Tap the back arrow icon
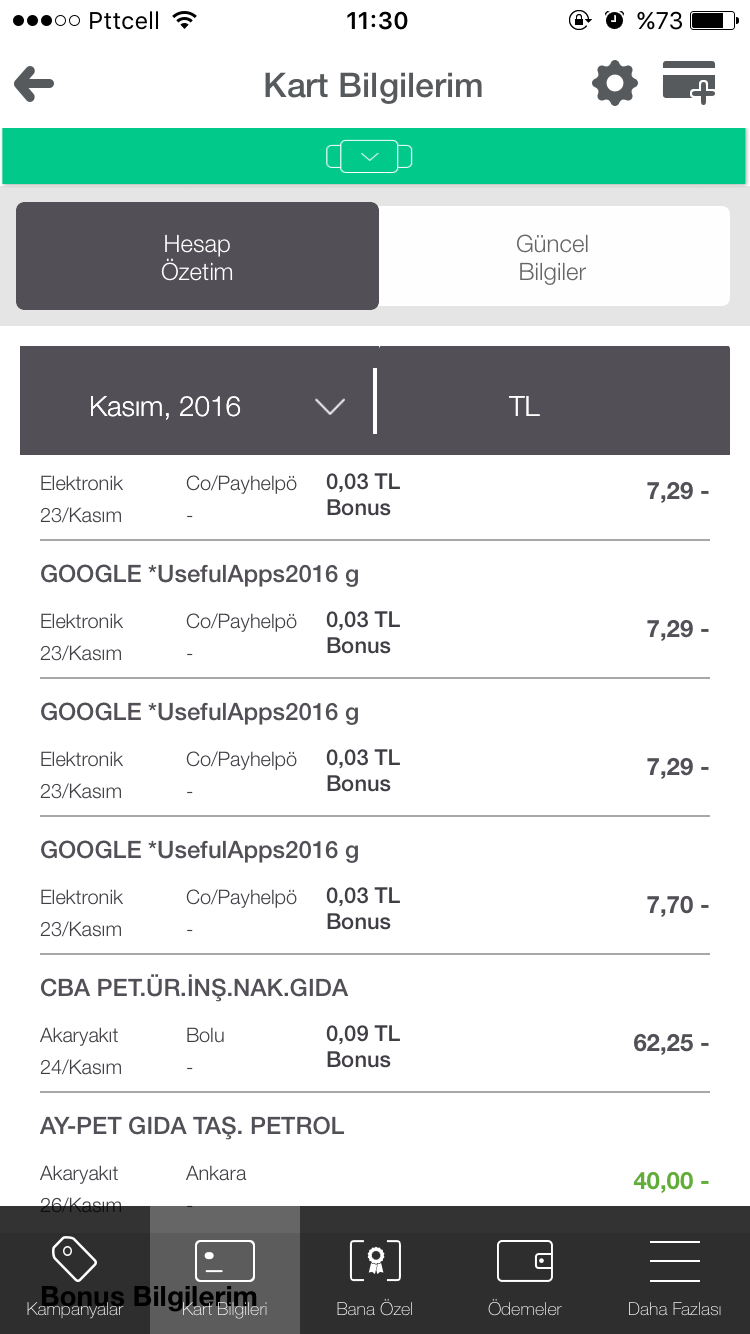The width and height of the screenshot is (750, 1334). (34, 85)
